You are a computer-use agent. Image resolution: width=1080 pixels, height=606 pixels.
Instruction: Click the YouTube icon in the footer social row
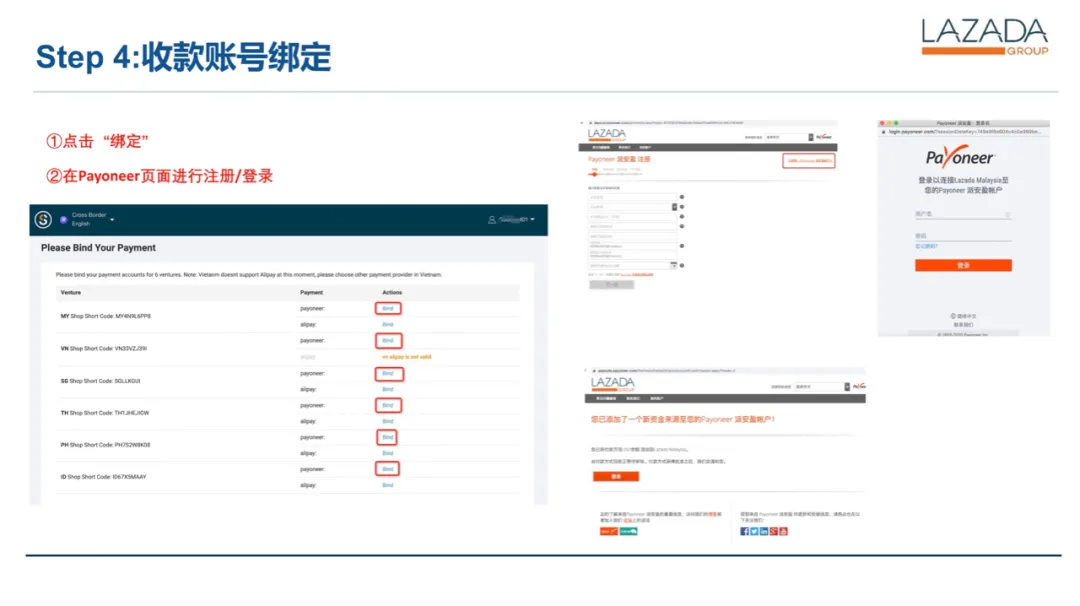coord(784,532)
